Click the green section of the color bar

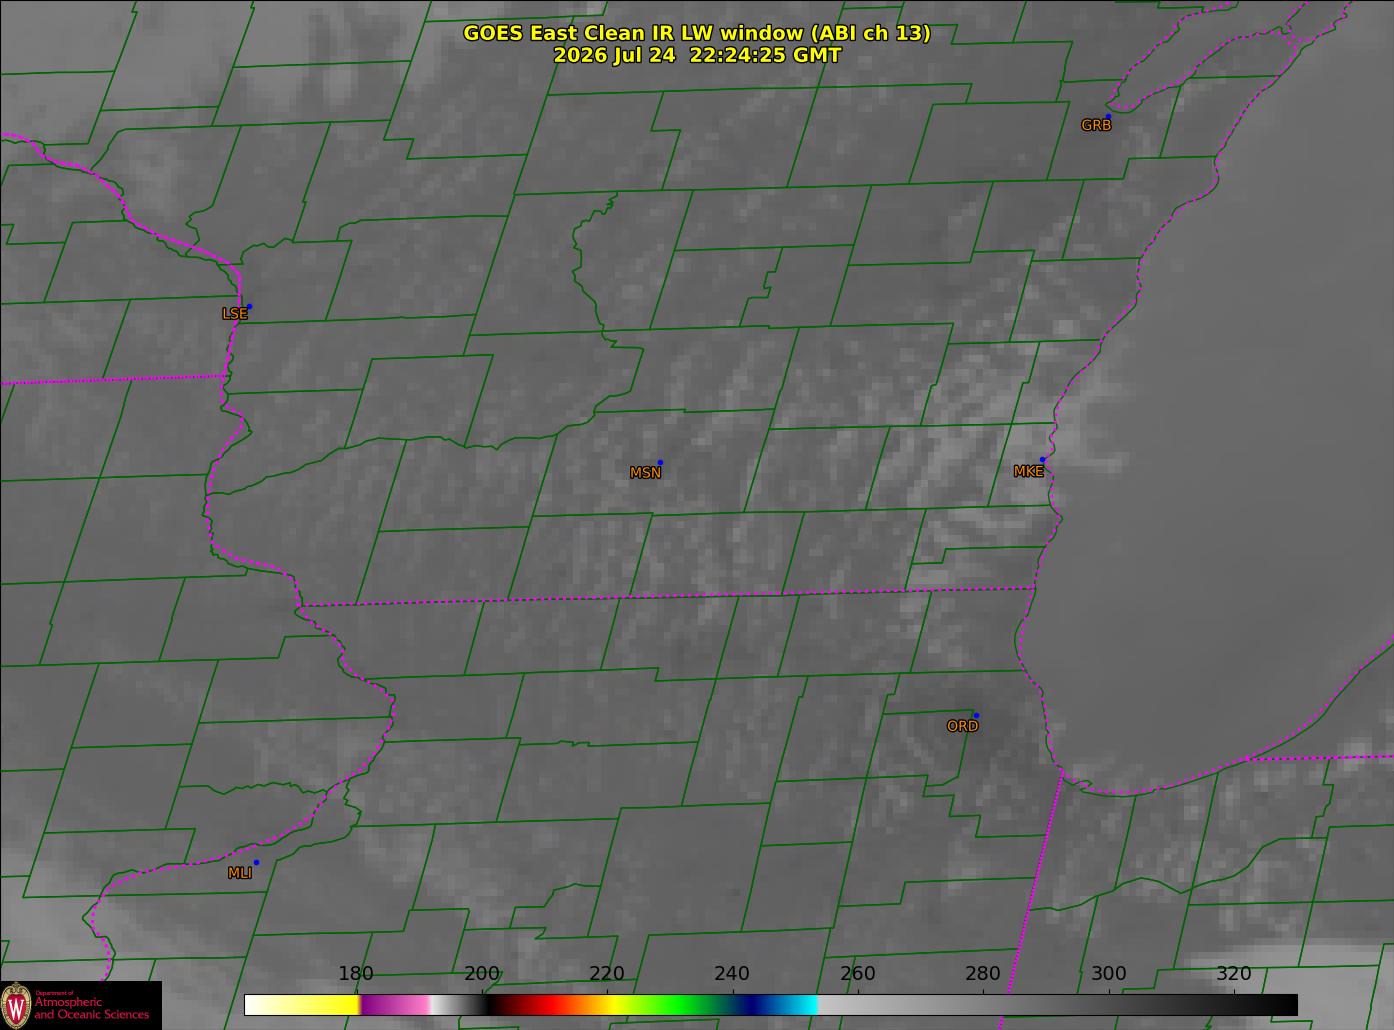(x=680, y=1004)
